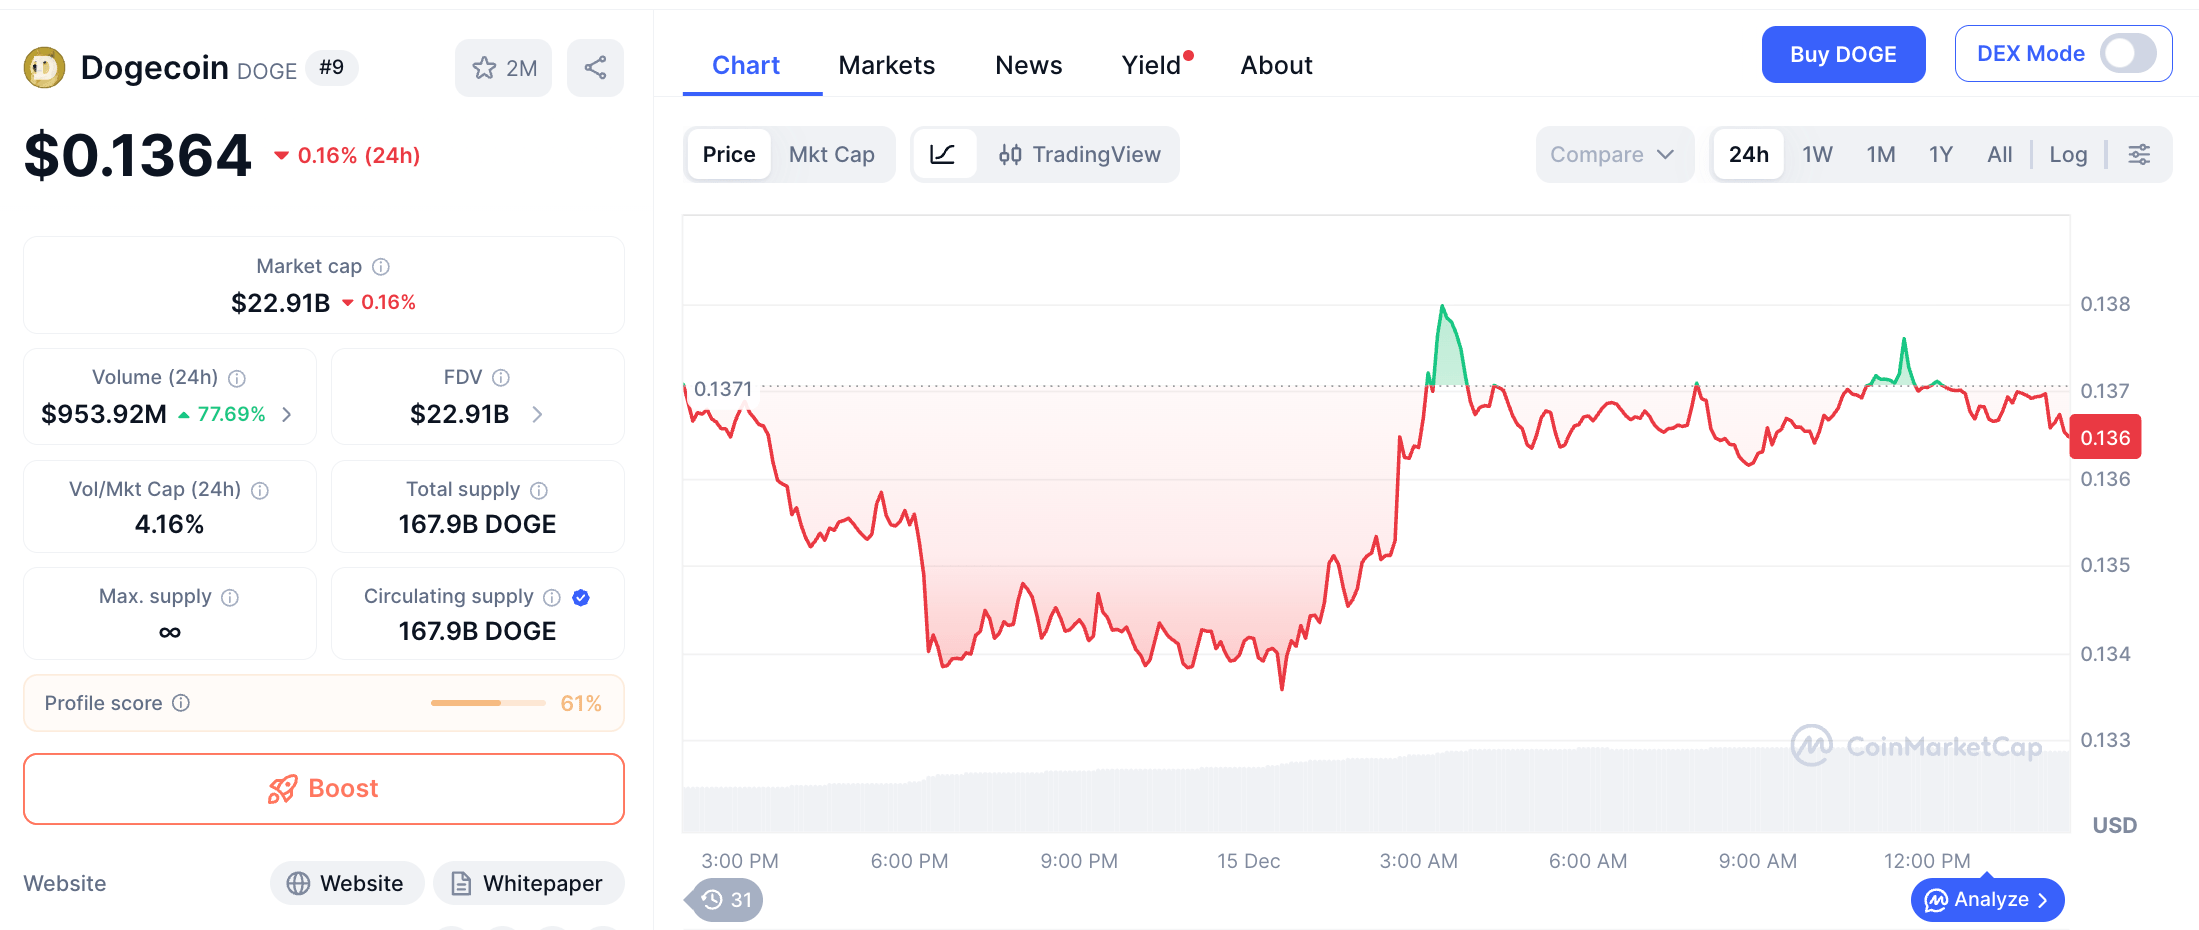Toggle logarithmic scale with Log option
The width and height of the screenshot is (2199, 930).
click(x=2067, y=154)
